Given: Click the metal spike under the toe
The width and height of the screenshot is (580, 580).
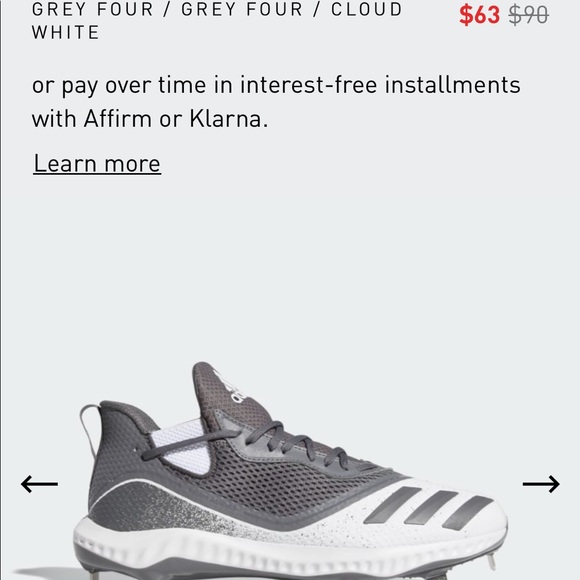Looking at the screenshot, I should coord(491,562).
